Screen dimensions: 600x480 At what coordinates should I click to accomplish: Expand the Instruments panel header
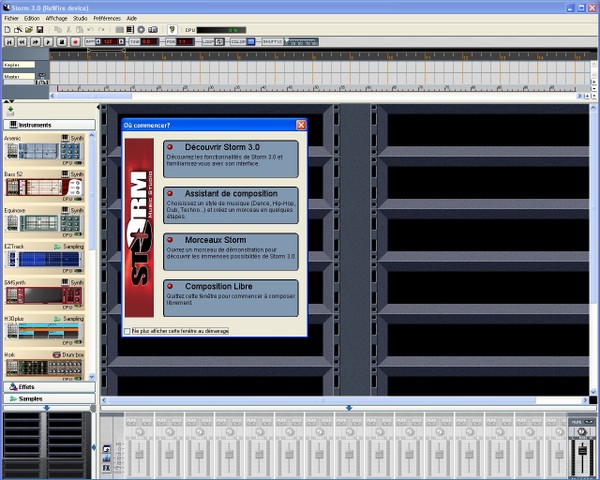(49, 125)
